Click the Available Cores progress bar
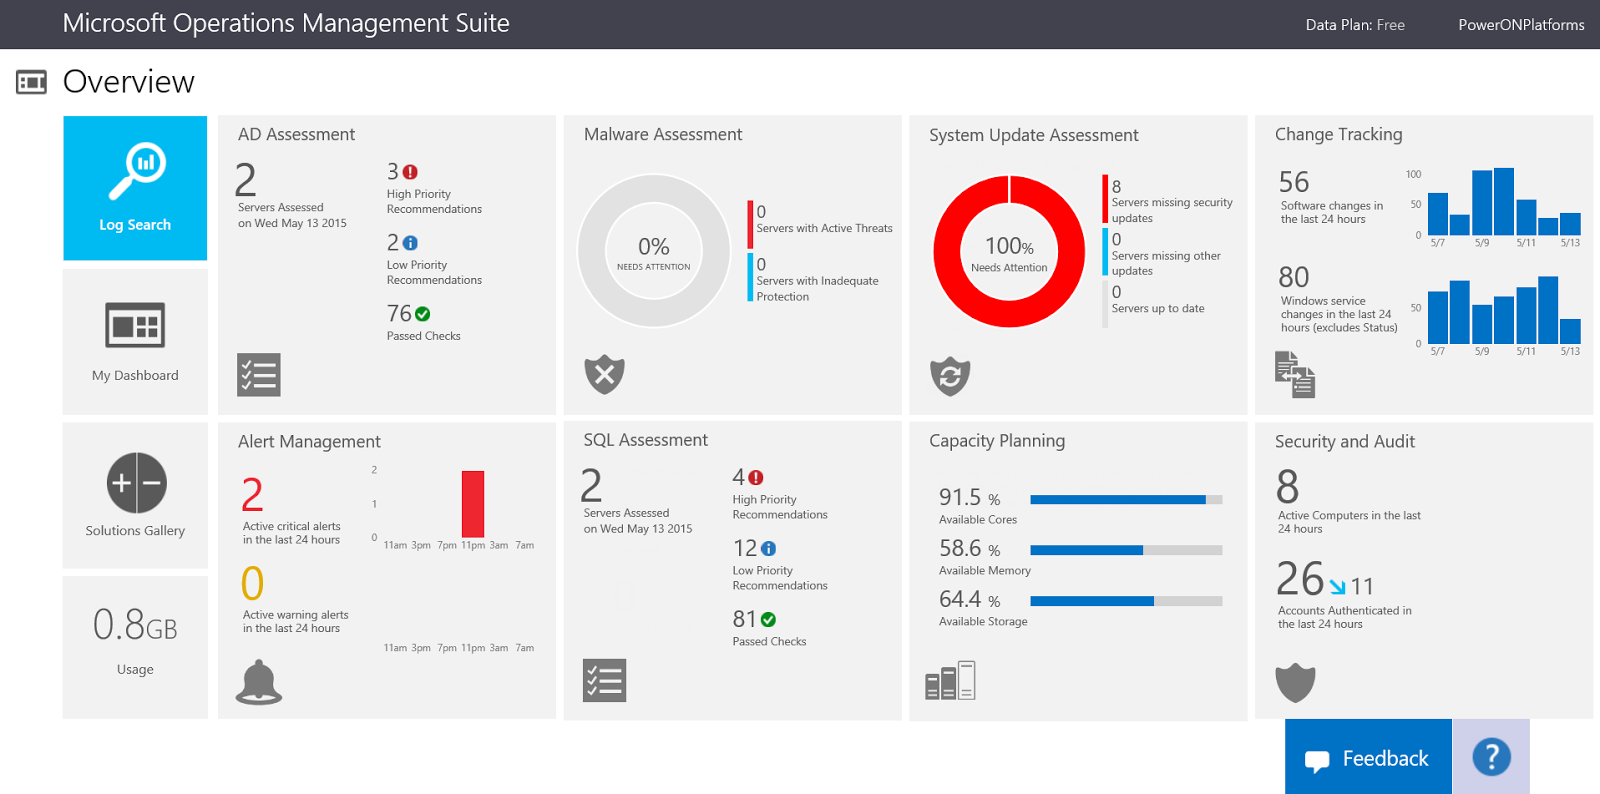 1126,499
